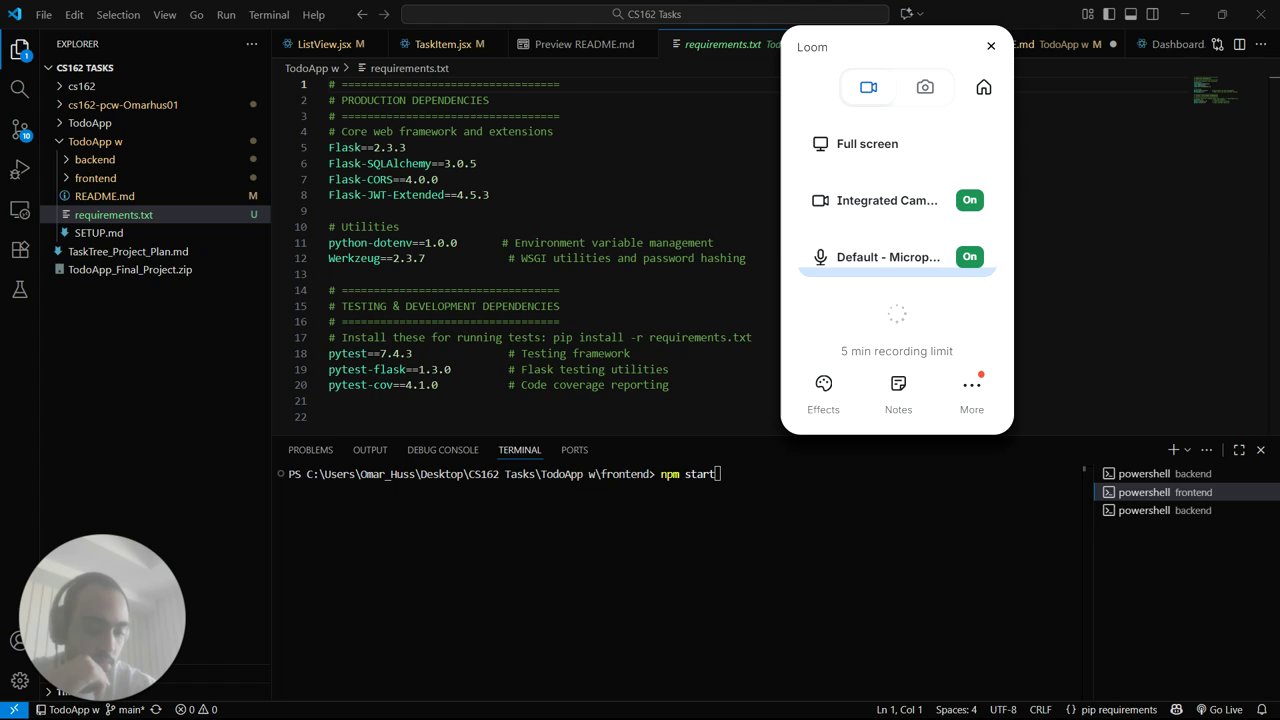Close the Loom recorder popup
Screen dimensions: 1280x720
coord(991,46)
